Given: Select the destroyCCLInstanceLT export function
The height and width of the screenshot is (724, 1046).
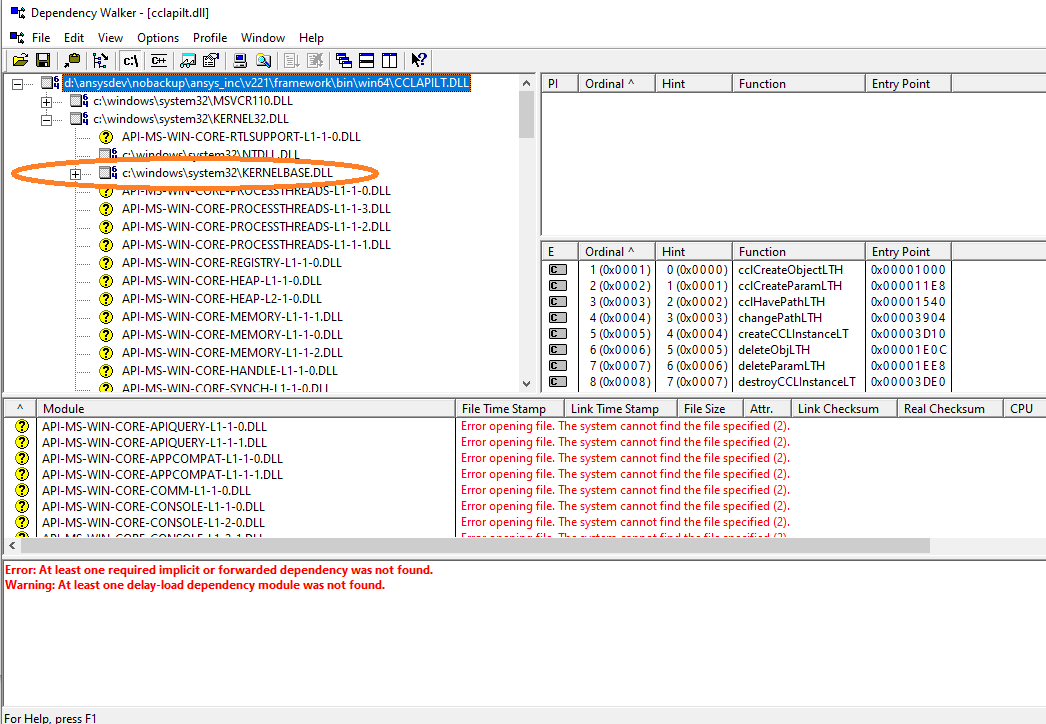Looking at the screenshot, I should pyautogui.click(x=797, y=382).
